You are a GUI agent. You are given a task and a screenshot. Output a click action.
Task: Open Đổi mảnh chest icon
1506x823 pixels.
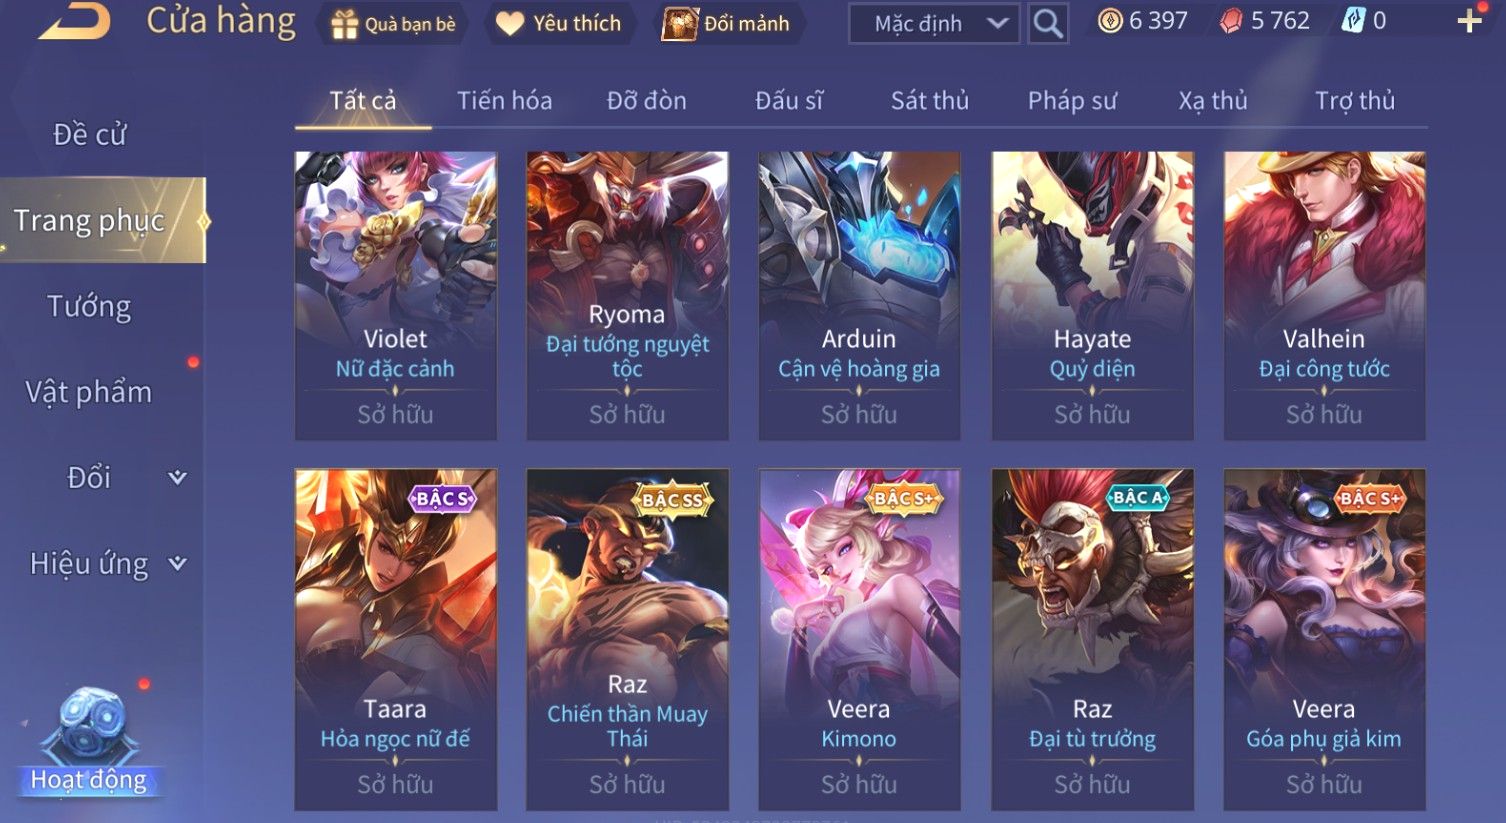click(x=679, y=24)
